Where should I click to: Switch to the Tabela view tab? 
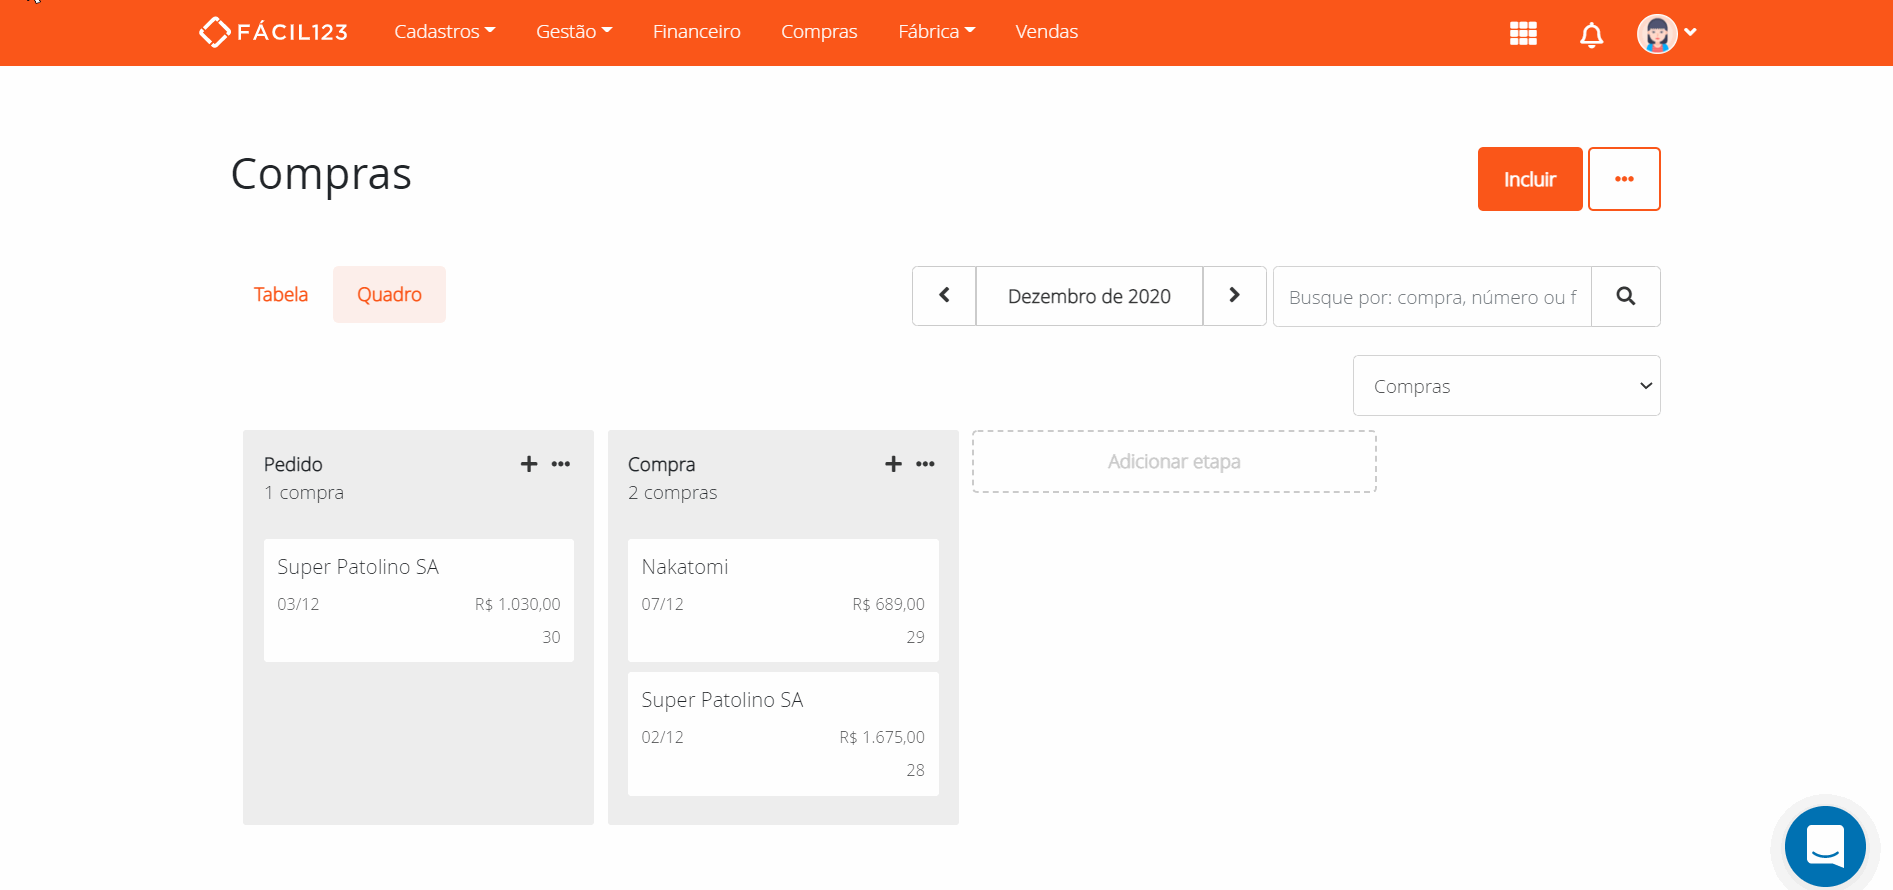[281, 295]
